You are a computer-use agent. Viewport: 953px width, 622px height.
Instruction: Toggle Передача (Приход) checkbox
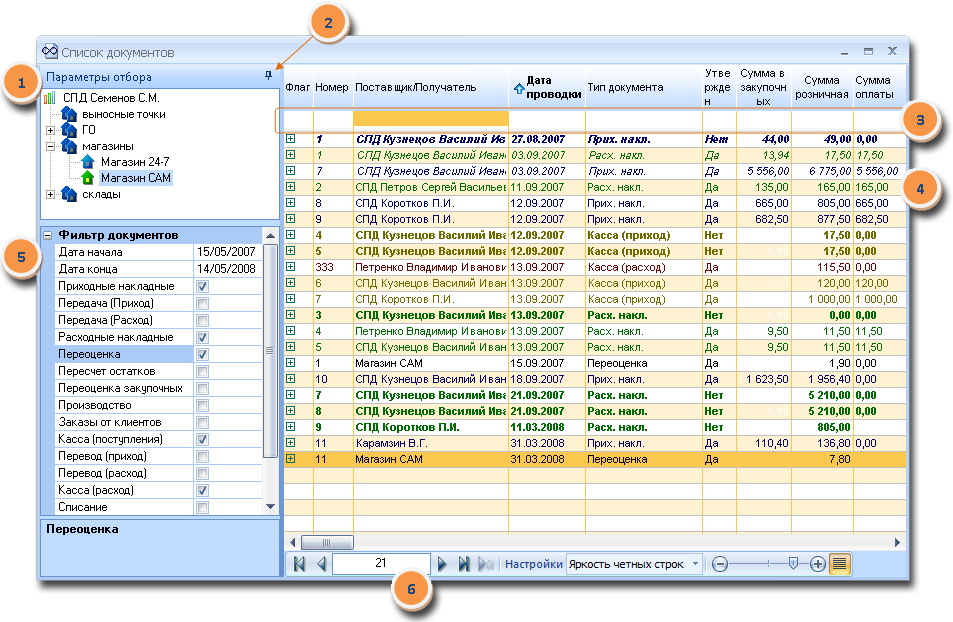202,303
